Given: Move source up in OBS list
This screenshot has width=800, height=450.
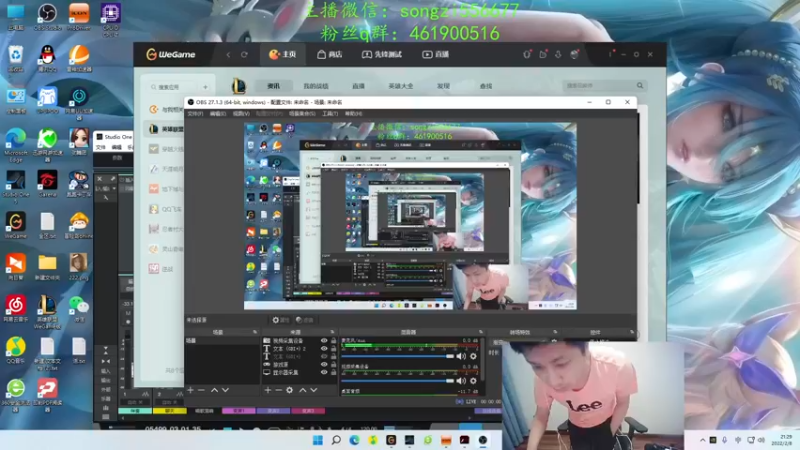Looking at the screenshot, I should [303, 390].
